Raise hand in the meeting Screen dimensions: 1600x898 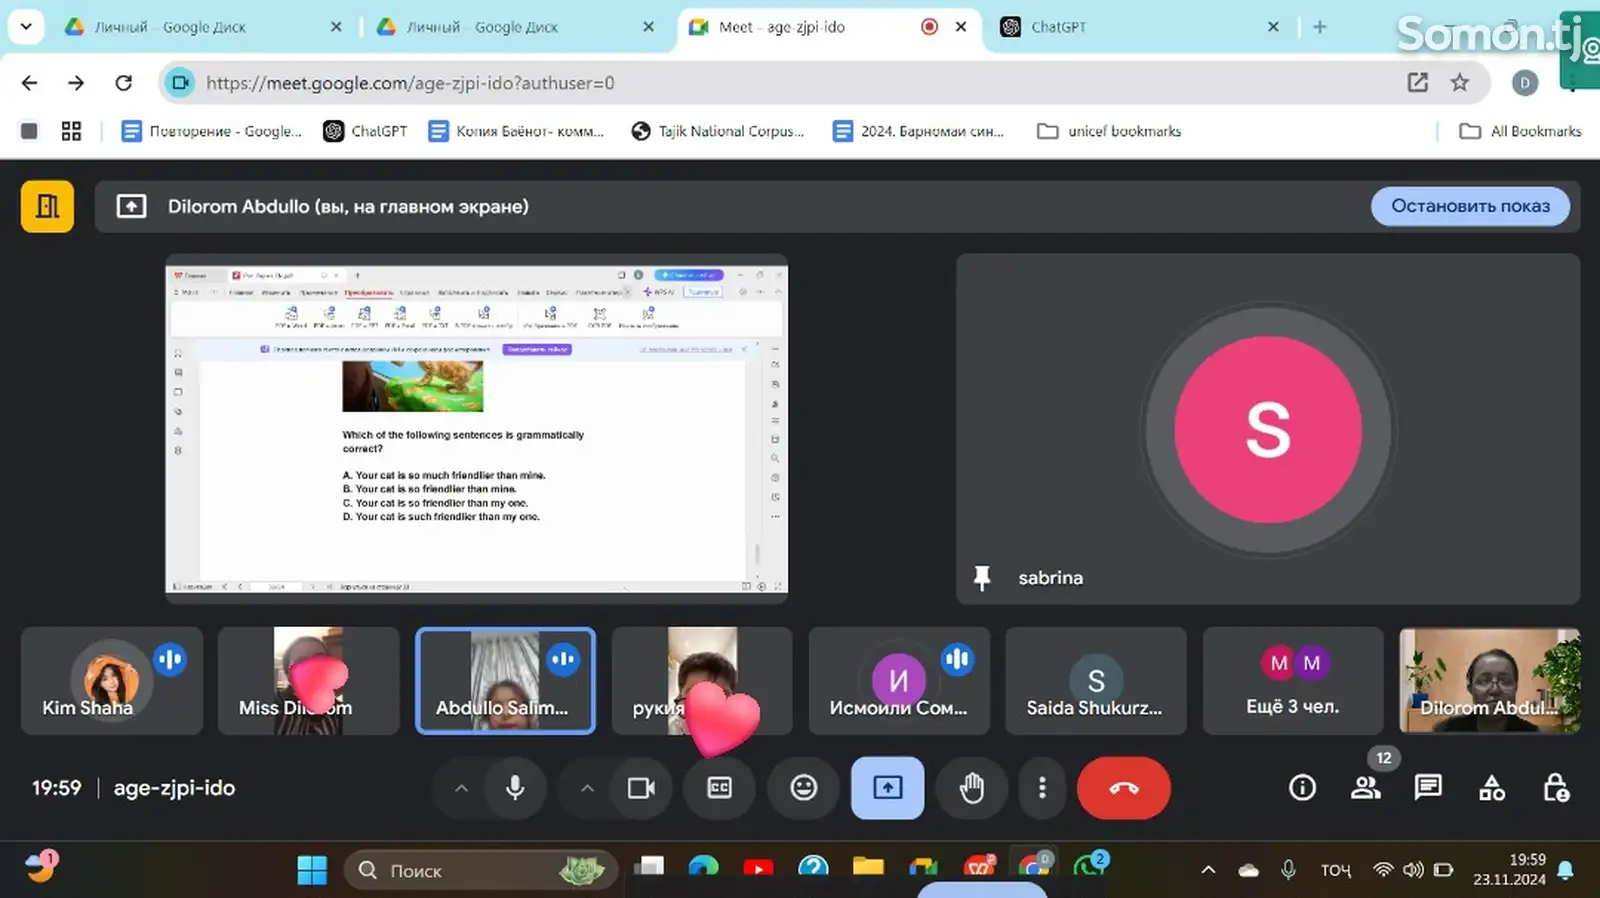(x=972, y=788)
